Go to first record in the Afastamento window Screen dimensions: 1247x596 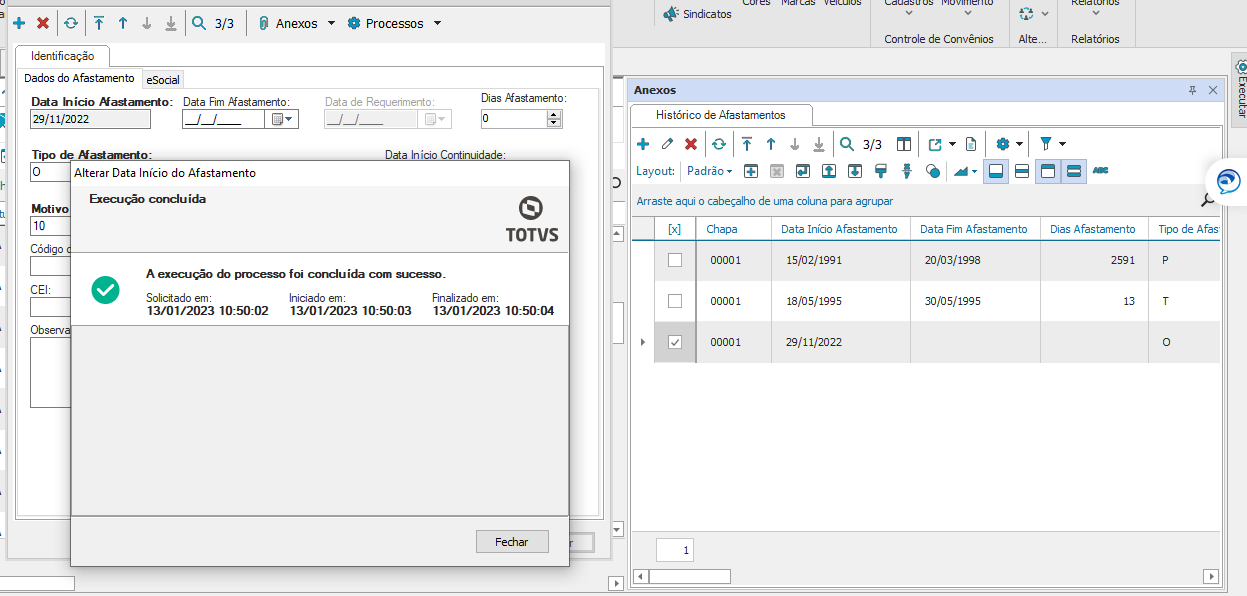tap(99, 23)
